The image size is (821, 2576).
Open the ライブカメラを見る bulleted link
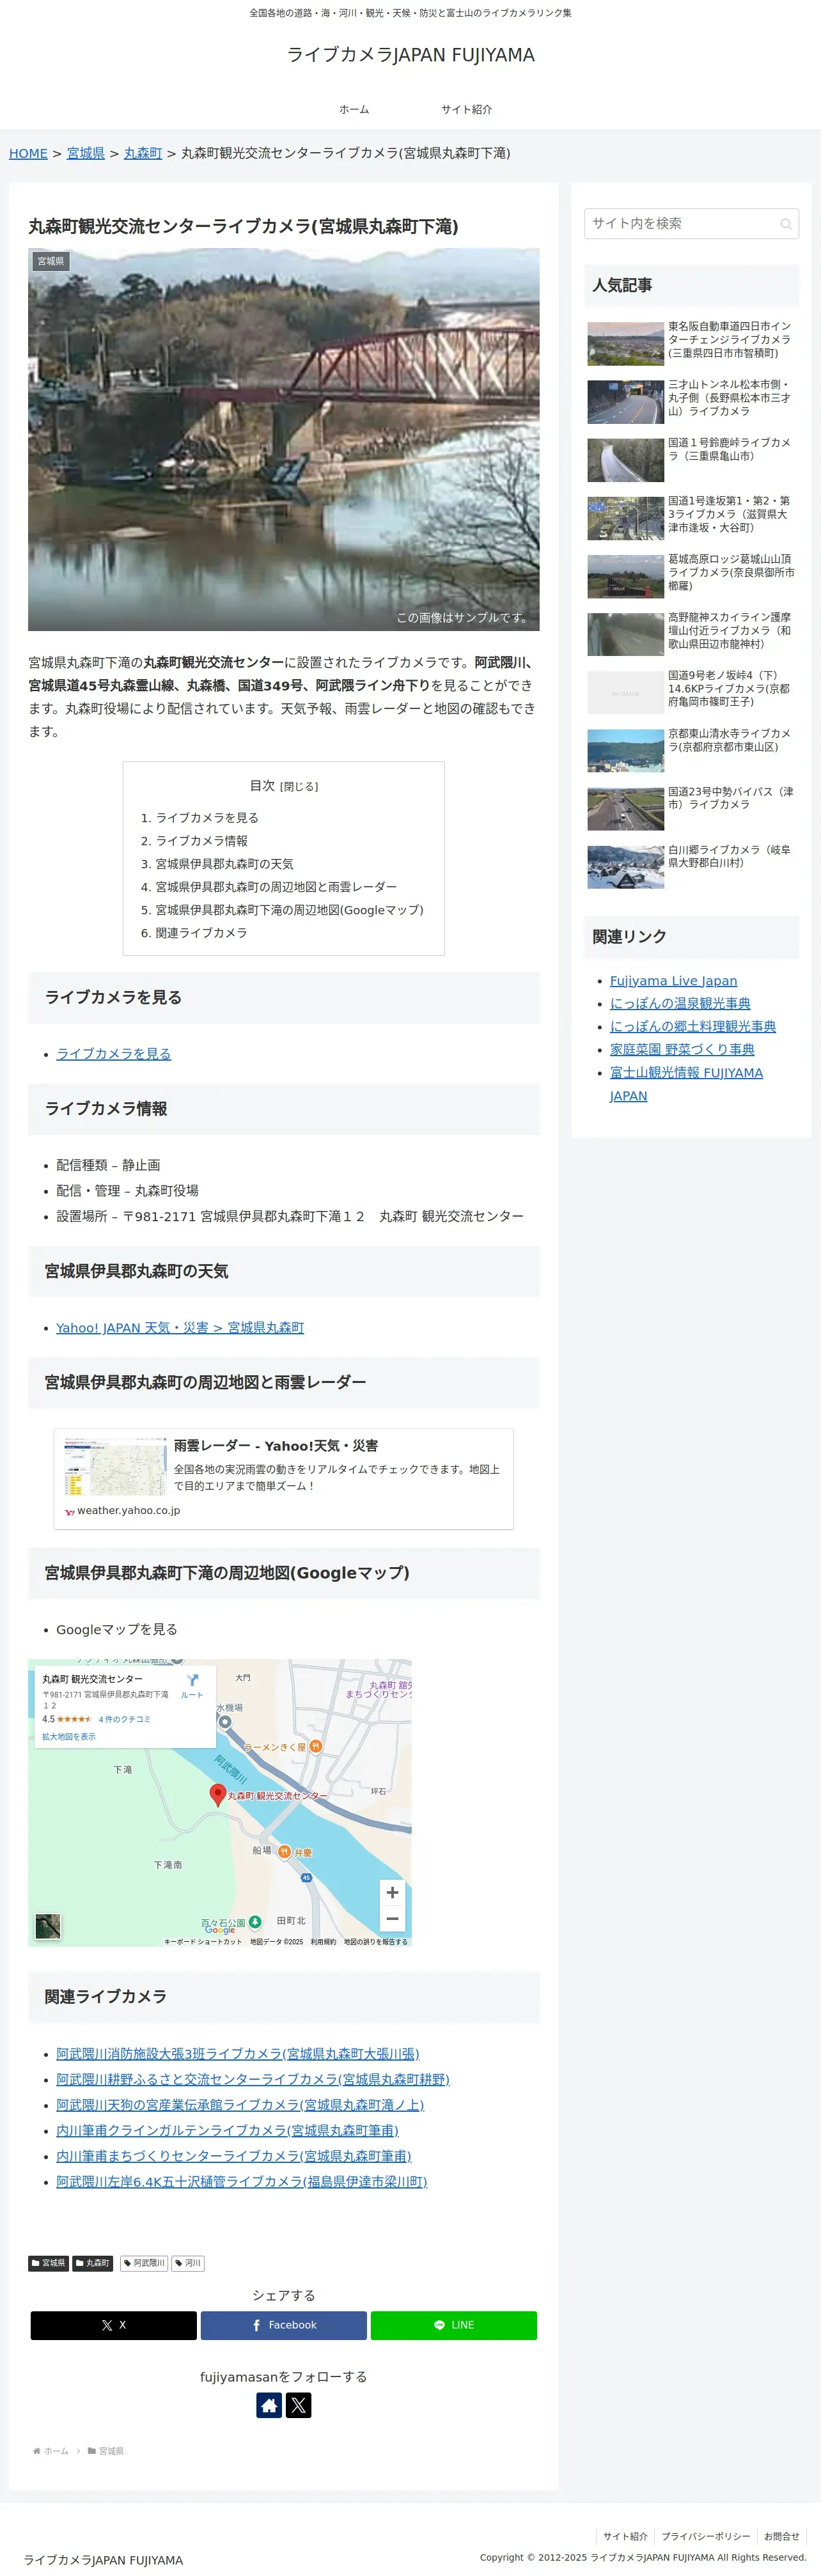pyautogui.click(x=113, y=1054)
